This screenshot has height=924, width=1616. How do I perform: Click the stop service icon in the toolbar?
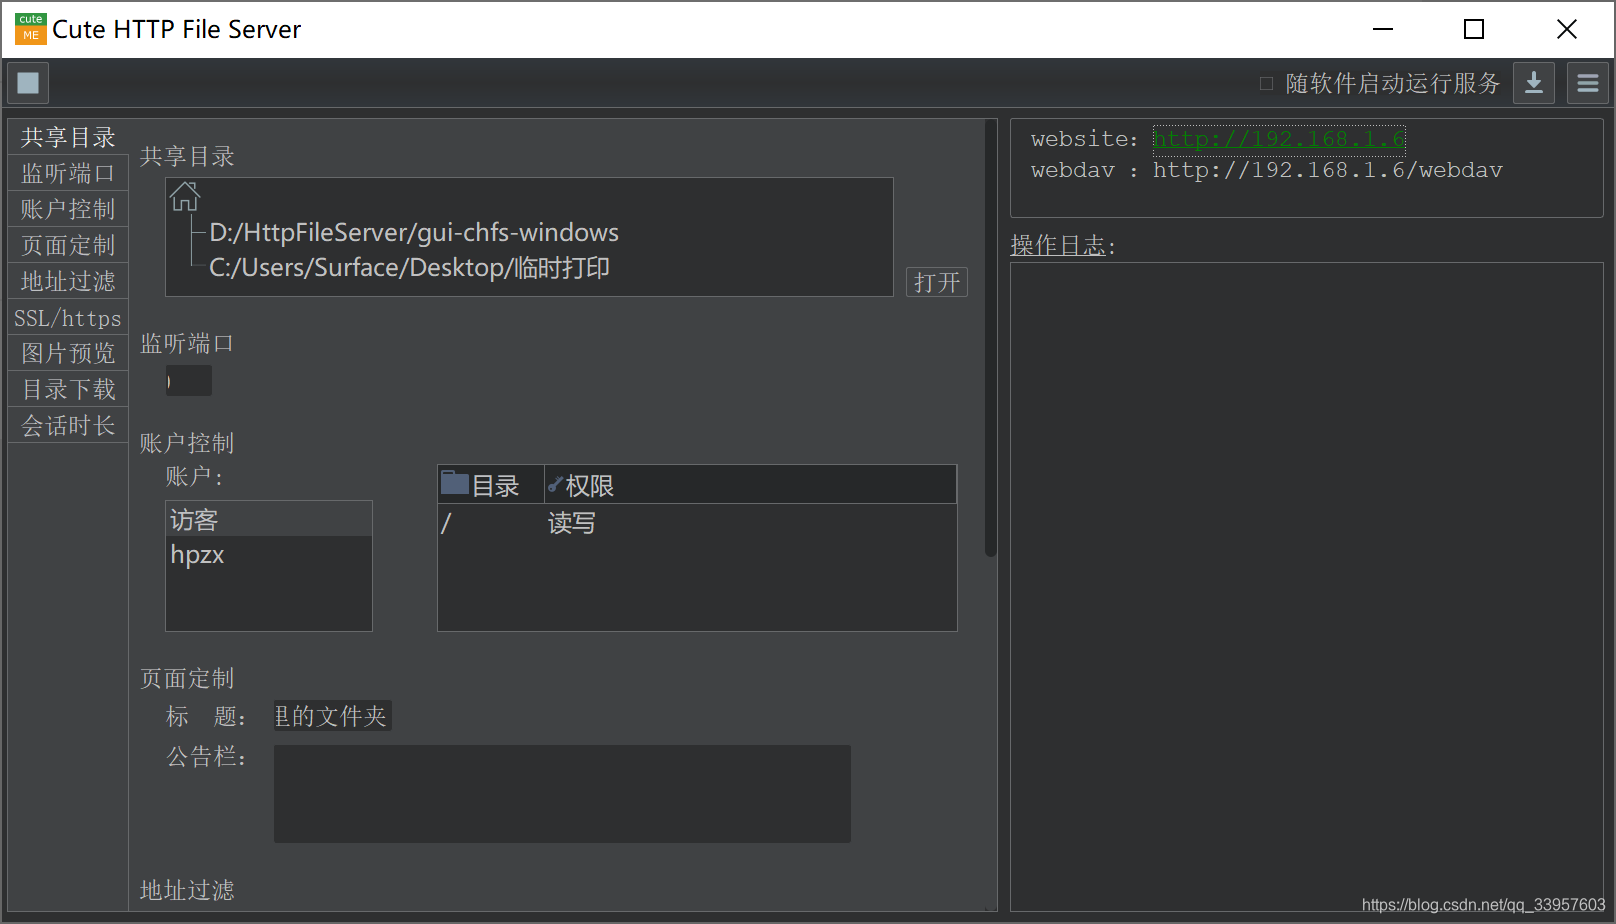[27, 82]
